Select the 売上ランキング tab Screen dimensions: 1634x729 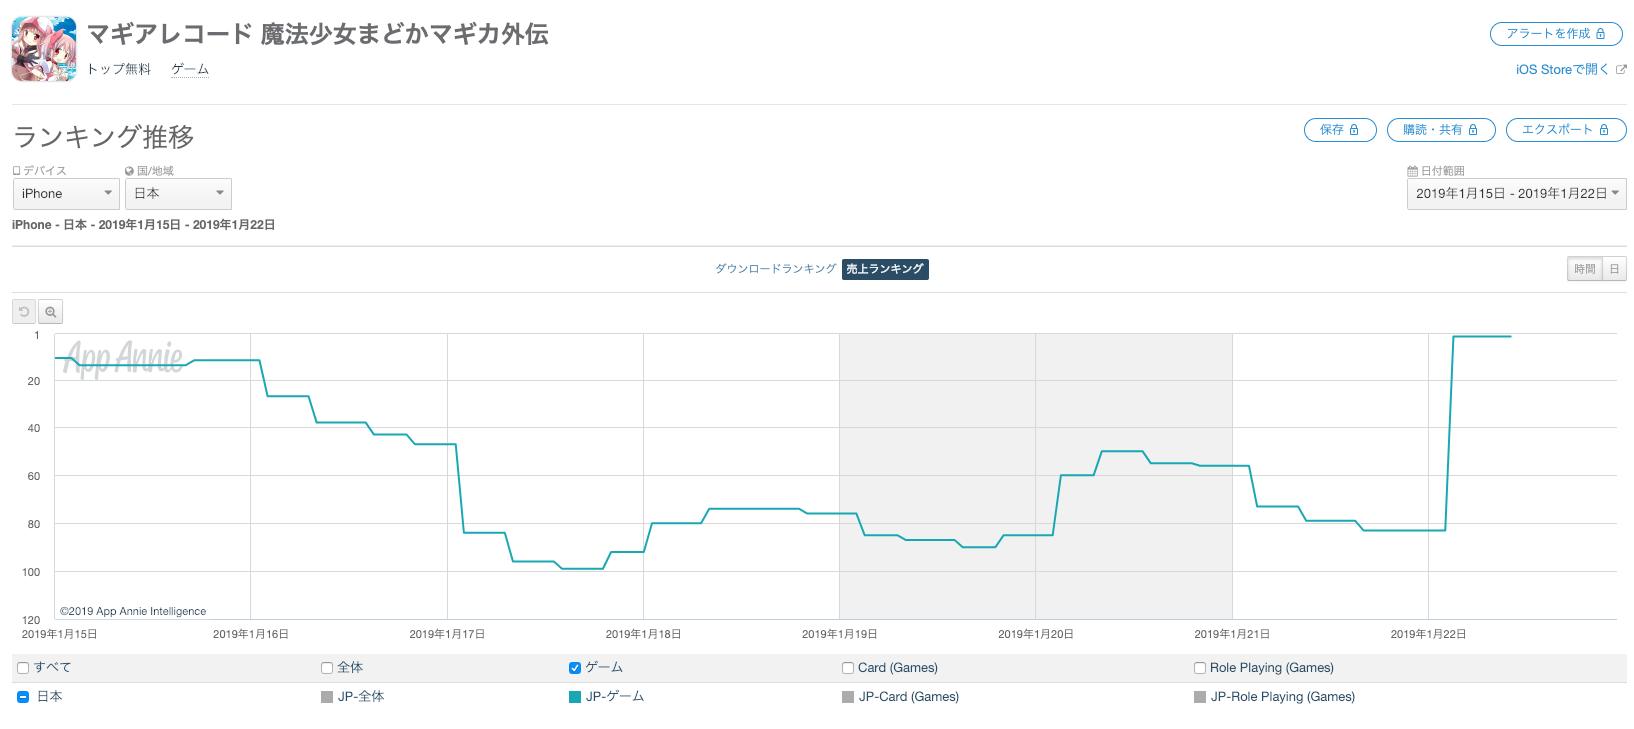click(x=885, y=269)
